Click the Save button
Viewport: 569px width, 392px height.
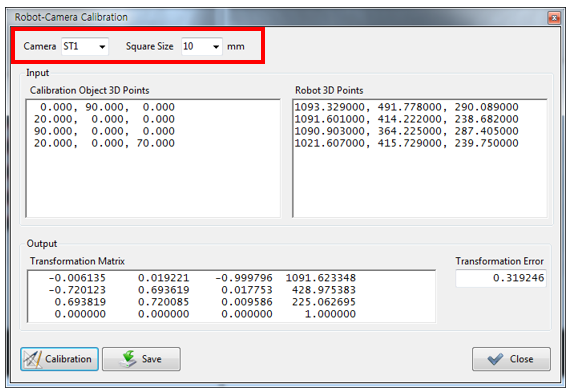coord(141,359)
